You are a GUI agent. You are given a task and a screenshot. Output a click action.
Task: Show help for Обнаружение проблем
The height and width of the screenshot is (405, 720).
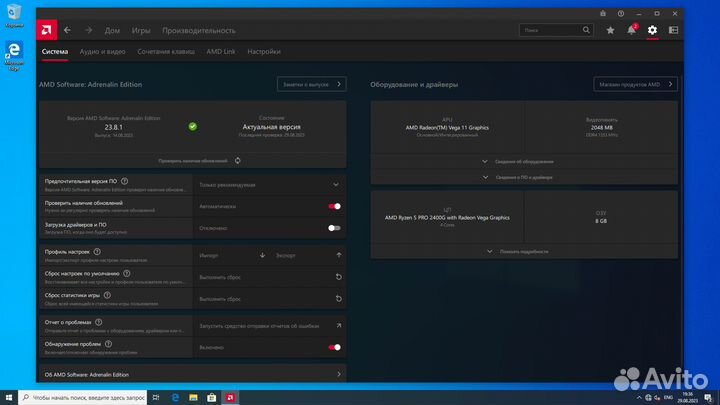click(x=108, y=344)
